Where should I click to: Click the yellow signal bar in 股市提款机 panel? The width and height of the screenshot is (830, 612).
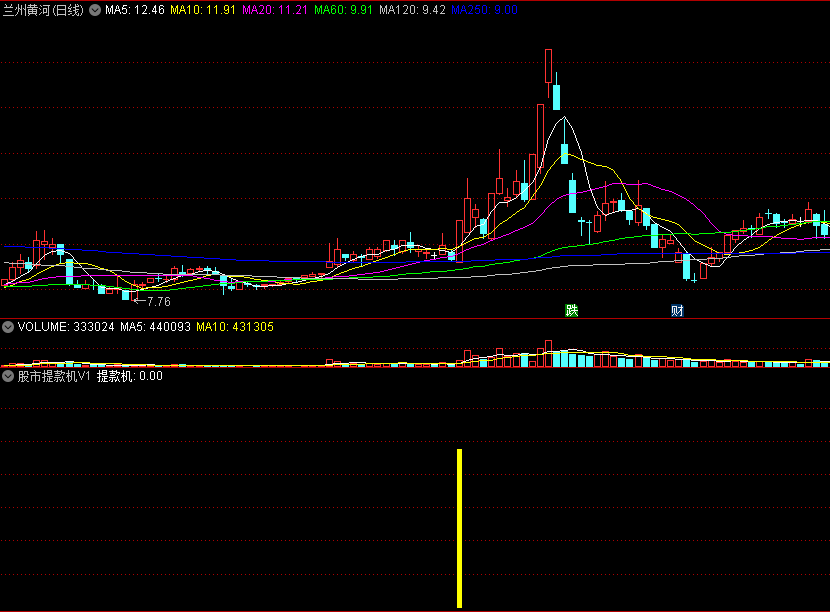pyautogui.click(x=459, y=528)
